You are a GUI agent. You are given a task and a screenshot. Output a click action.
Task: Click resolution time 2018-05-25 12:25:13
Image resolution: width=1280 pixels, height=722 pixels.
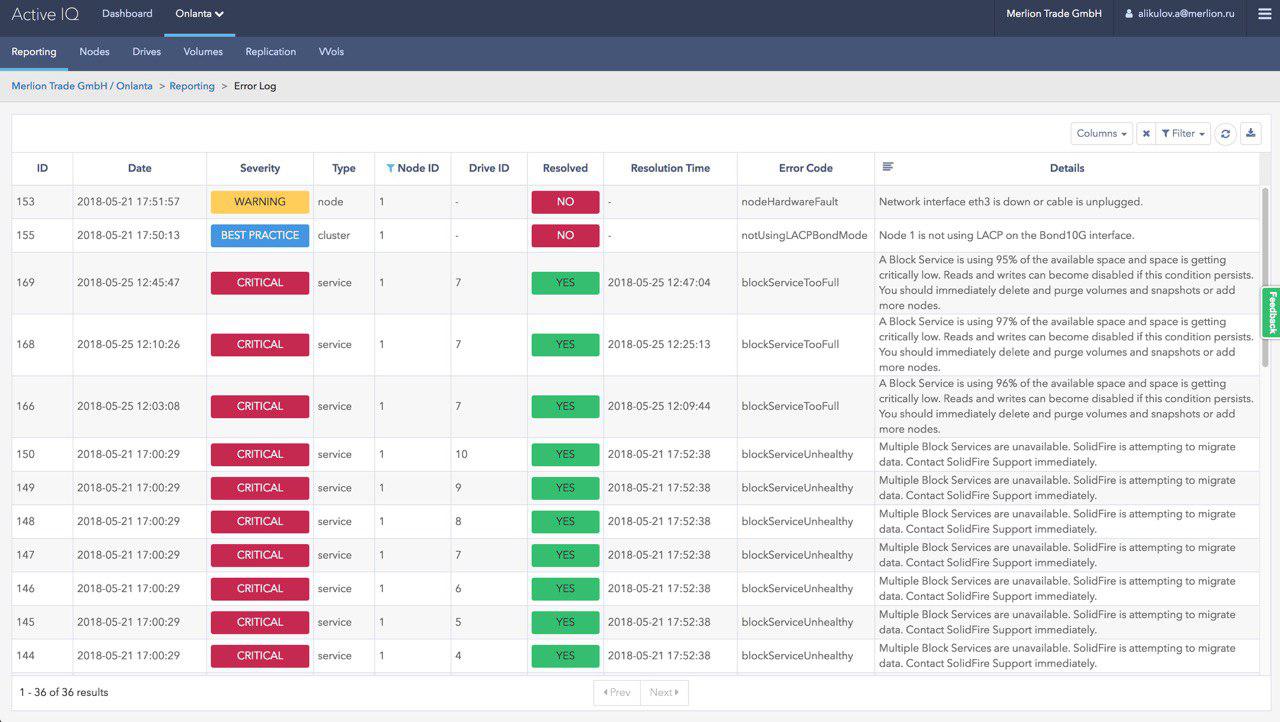[659, 345]
